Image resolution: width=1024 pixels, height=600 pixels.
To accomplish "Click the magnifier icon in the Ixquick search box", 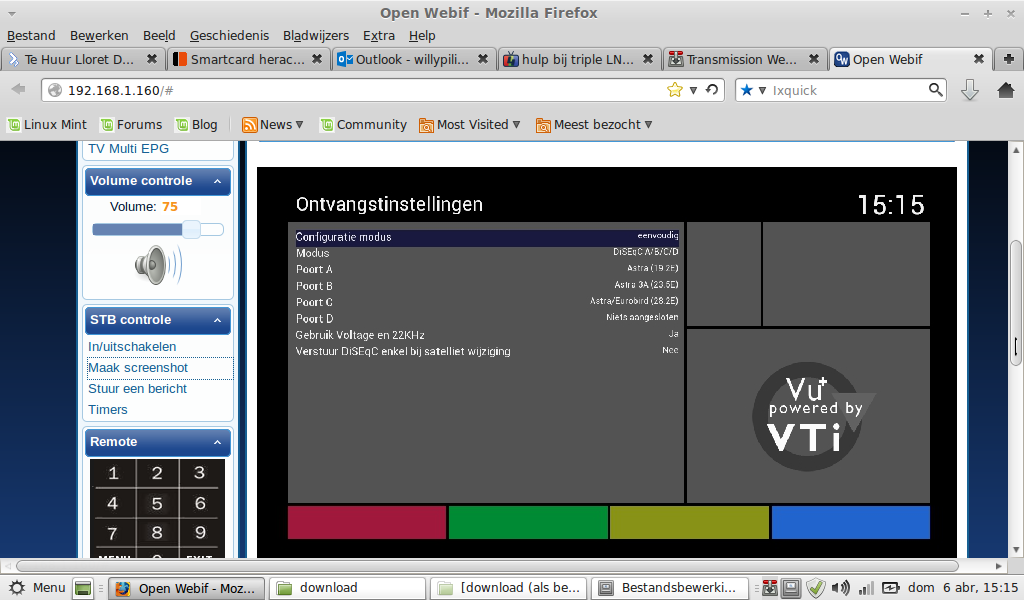I will (x=936, y=90).
